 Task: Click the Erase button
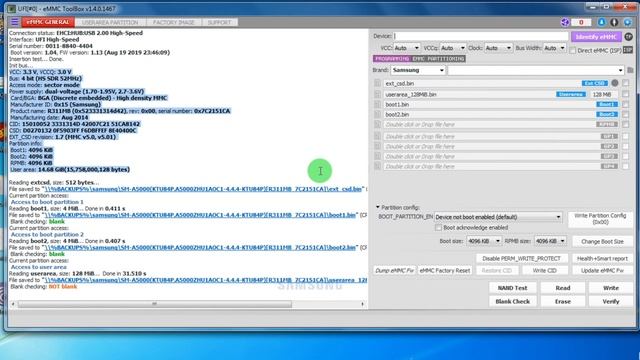[x=563, y=302]
